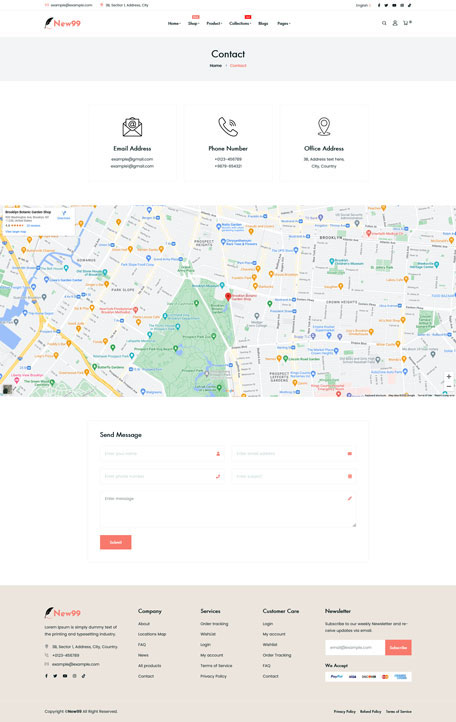This screenshot has width=456, height=722.
Task: Click the YouTube icon in the footer
Action: click(65, 676)
